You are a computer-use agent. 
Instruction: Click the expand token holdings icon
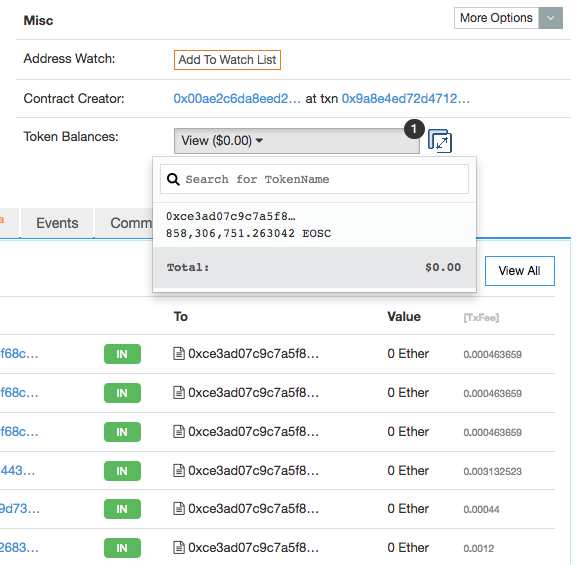coord(440,141)
